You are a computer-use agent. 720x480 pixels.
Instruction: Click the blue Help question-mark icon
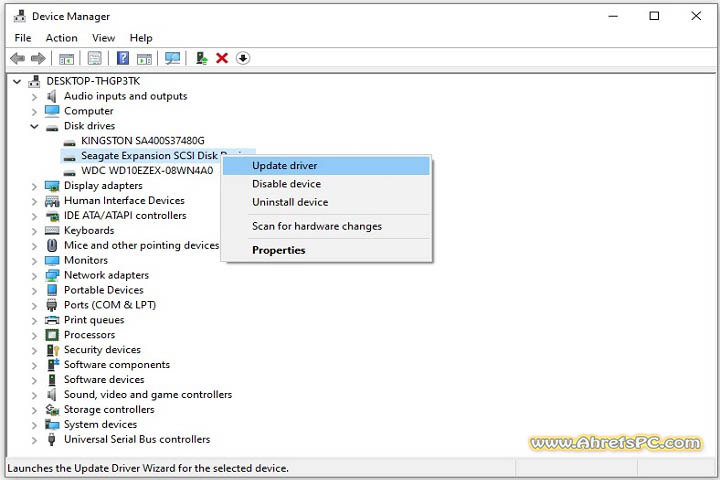coord(123,58)
